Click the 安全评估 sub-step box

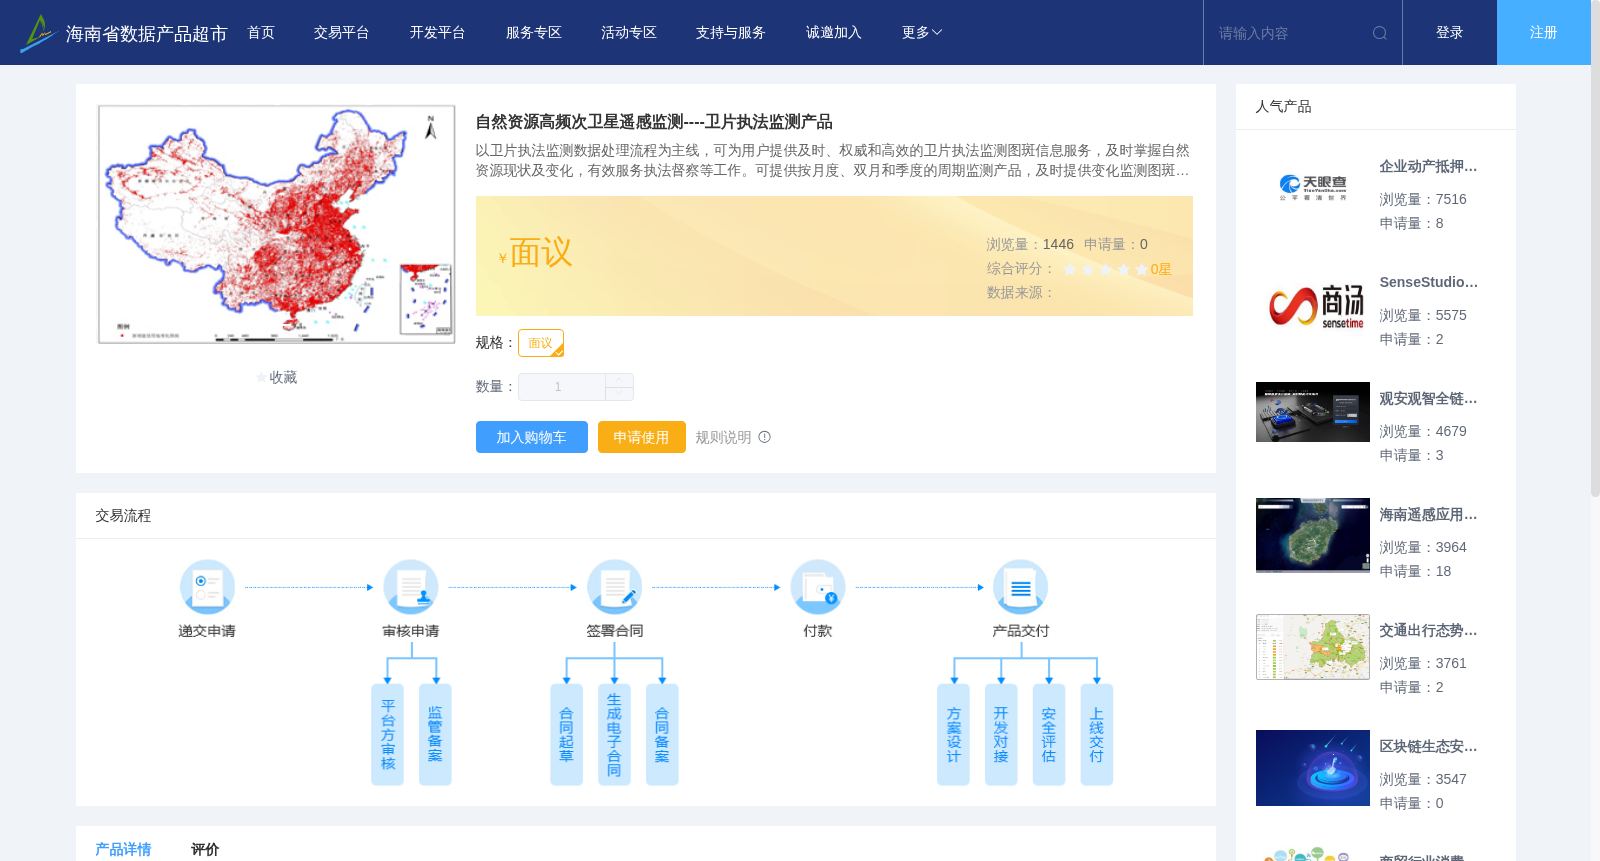[1049, 735]
